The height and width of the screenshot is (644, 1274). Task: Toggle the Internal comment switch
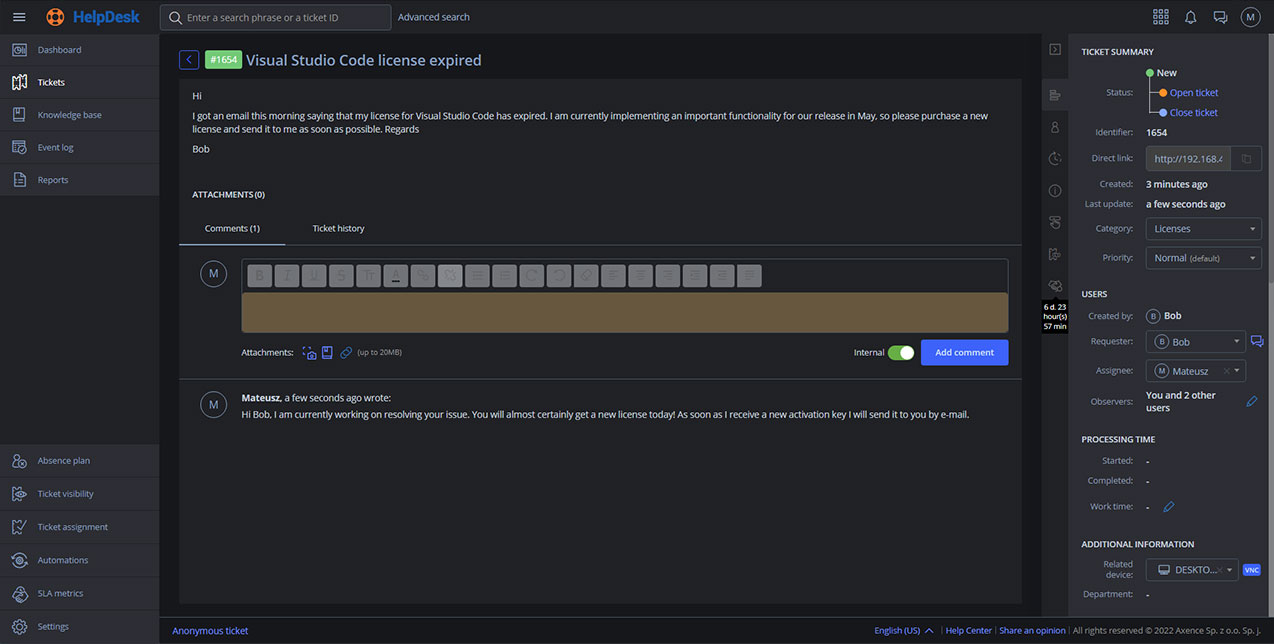[901, 353]
